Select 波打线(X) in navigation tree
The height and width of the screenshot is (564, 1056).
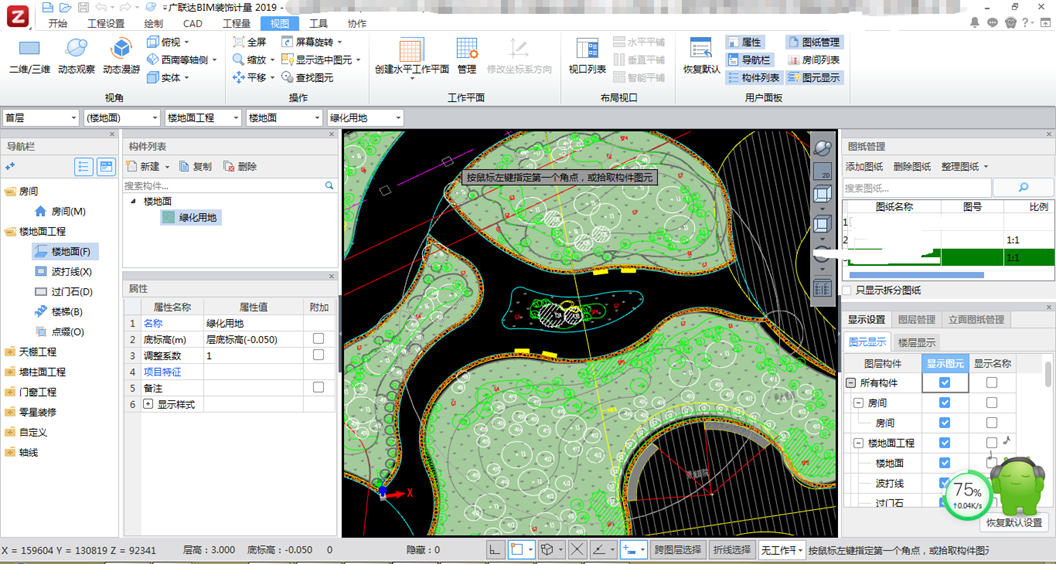click(x=64, y=272)
